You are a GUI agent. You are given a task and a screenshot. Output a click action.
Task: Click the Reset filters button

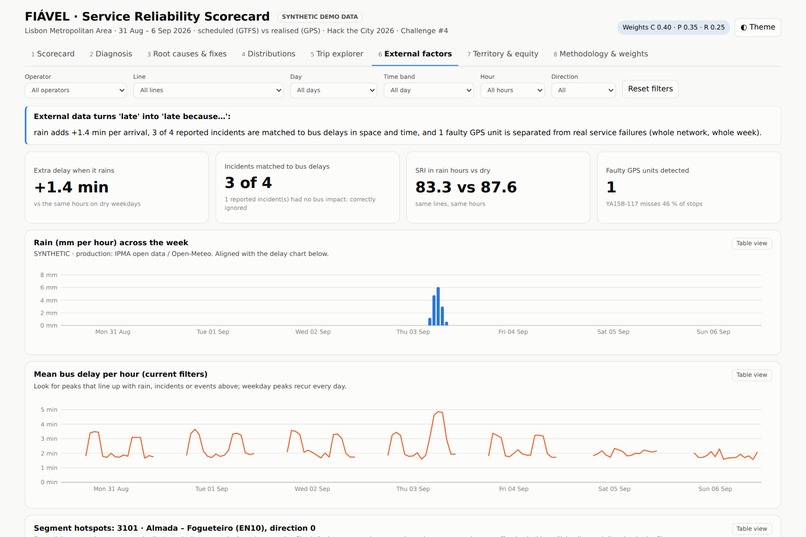click(x=650, y=89)
